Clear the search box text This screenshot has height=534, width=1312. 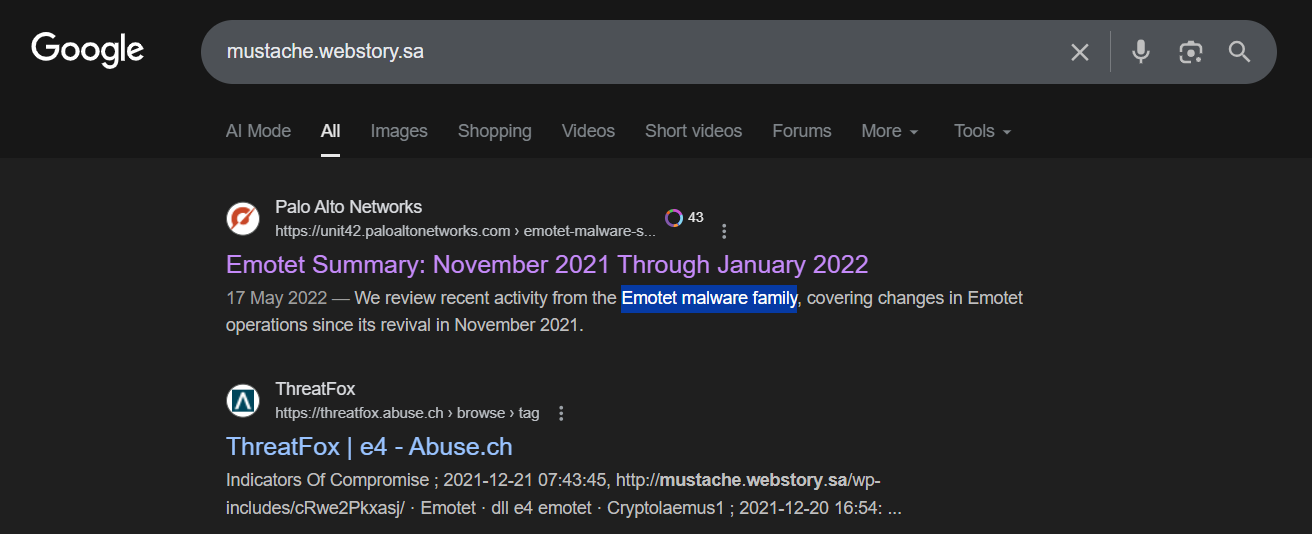pos(1079,52)
